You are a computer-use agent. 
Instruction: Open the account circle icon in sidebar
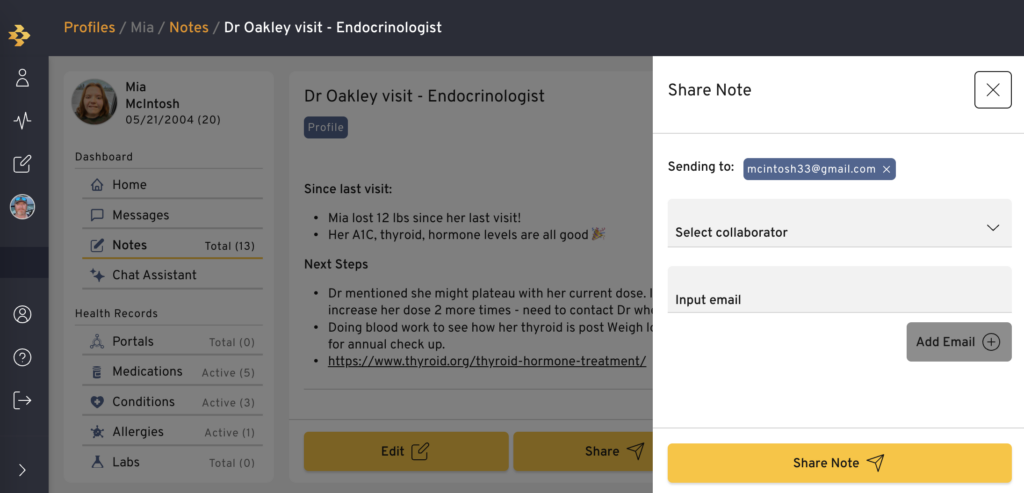pyautogui.click(x=22, y=314)
